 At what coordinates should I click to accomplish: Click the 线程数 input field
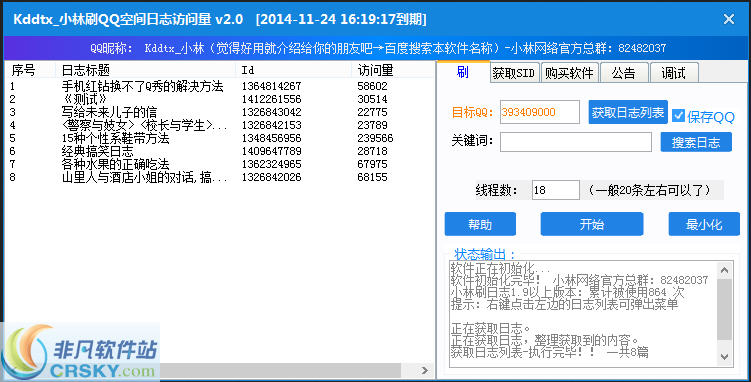tap(556, 190)
